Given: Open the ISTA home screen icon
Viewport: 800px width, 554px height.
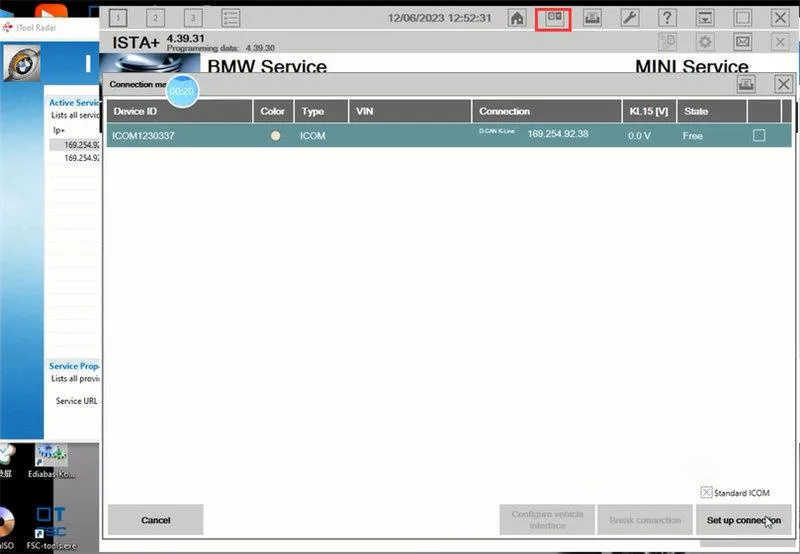Looking at the screenshot, I should pos(517,18).
